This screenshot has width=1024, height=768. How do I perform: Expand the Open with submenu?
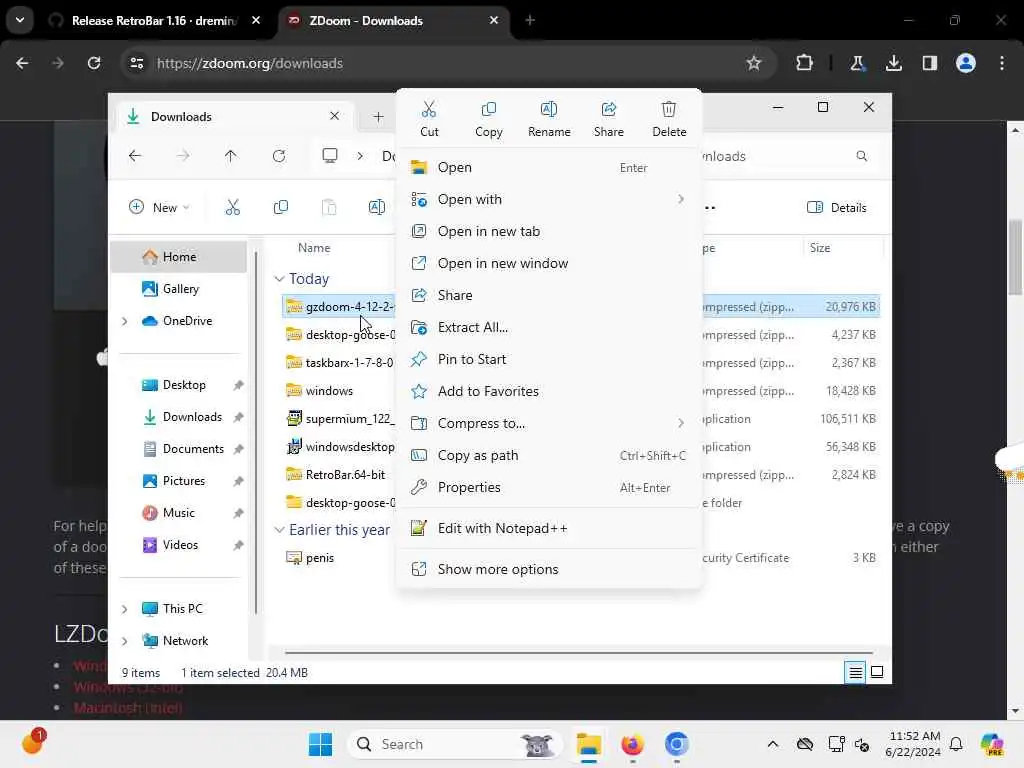click(549, 199)
